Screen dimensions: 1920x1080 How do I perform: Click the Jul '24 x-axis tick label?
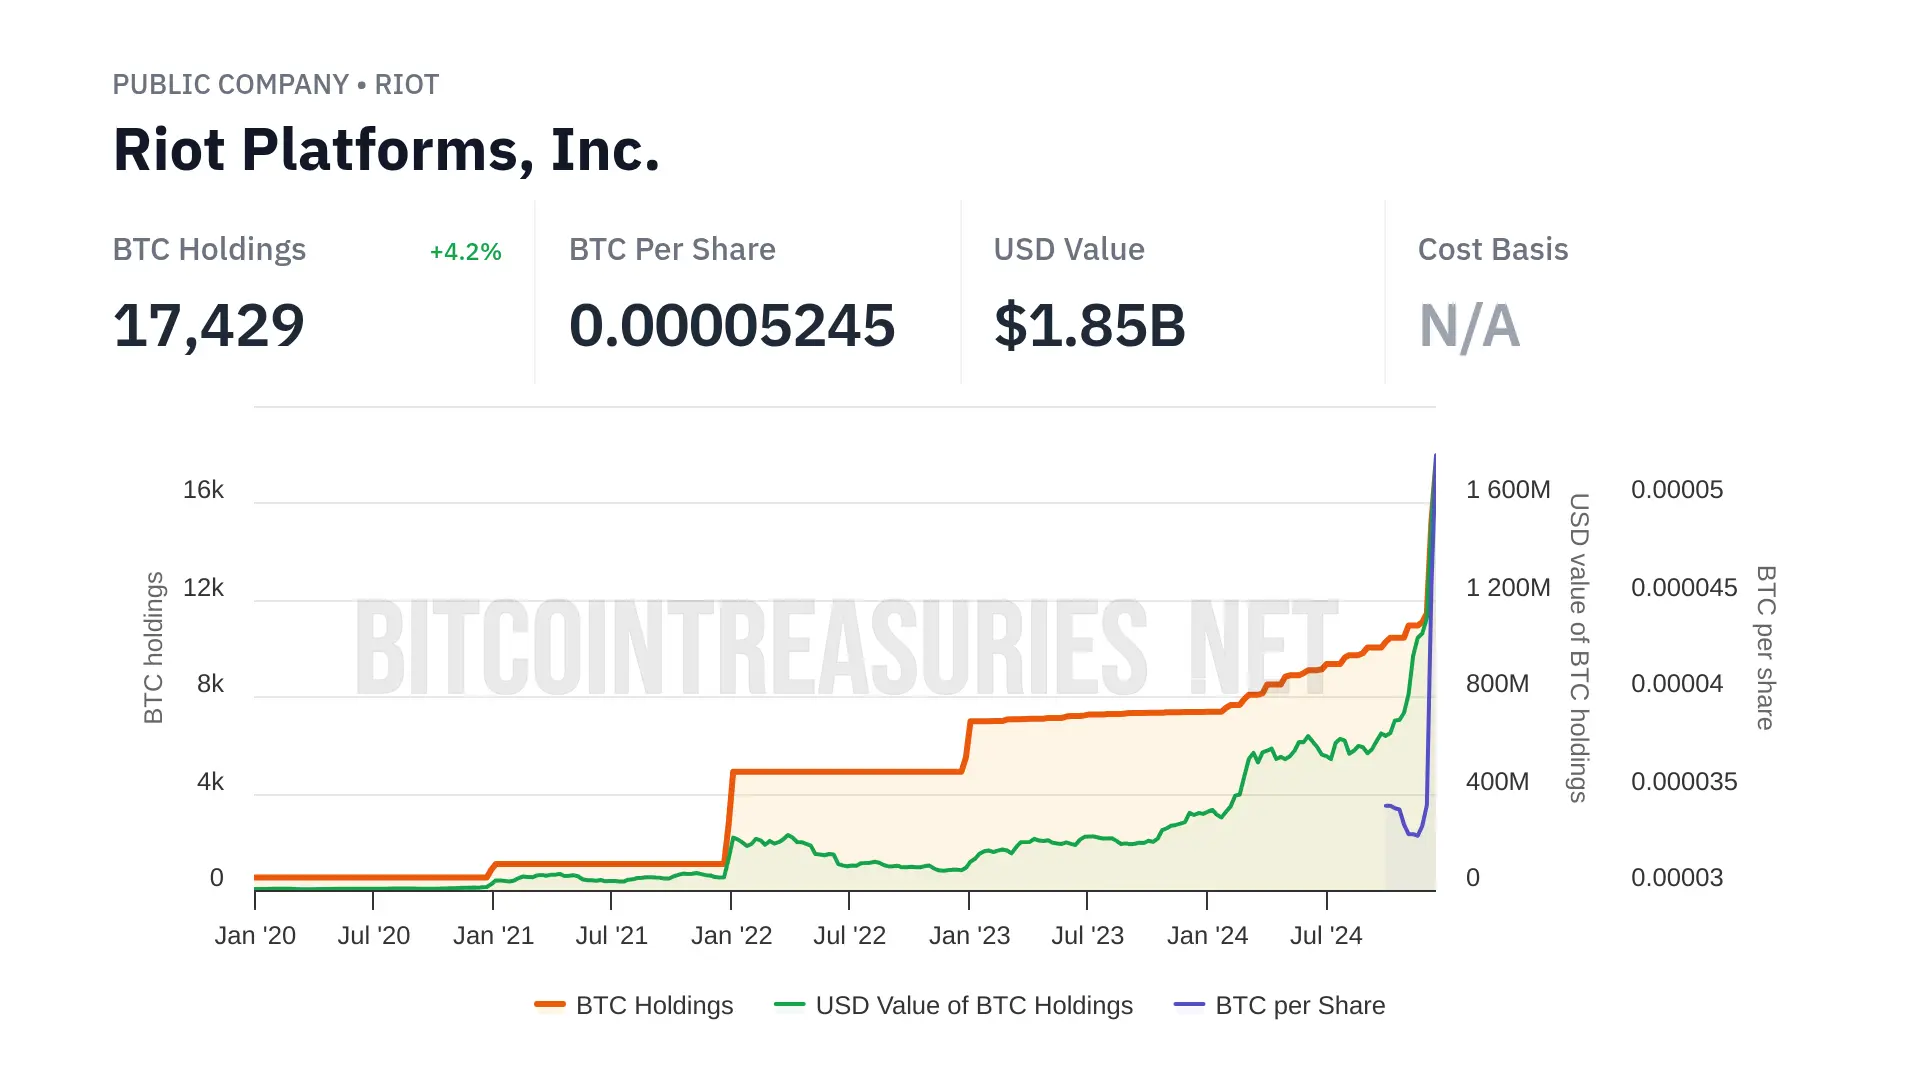1326,936
